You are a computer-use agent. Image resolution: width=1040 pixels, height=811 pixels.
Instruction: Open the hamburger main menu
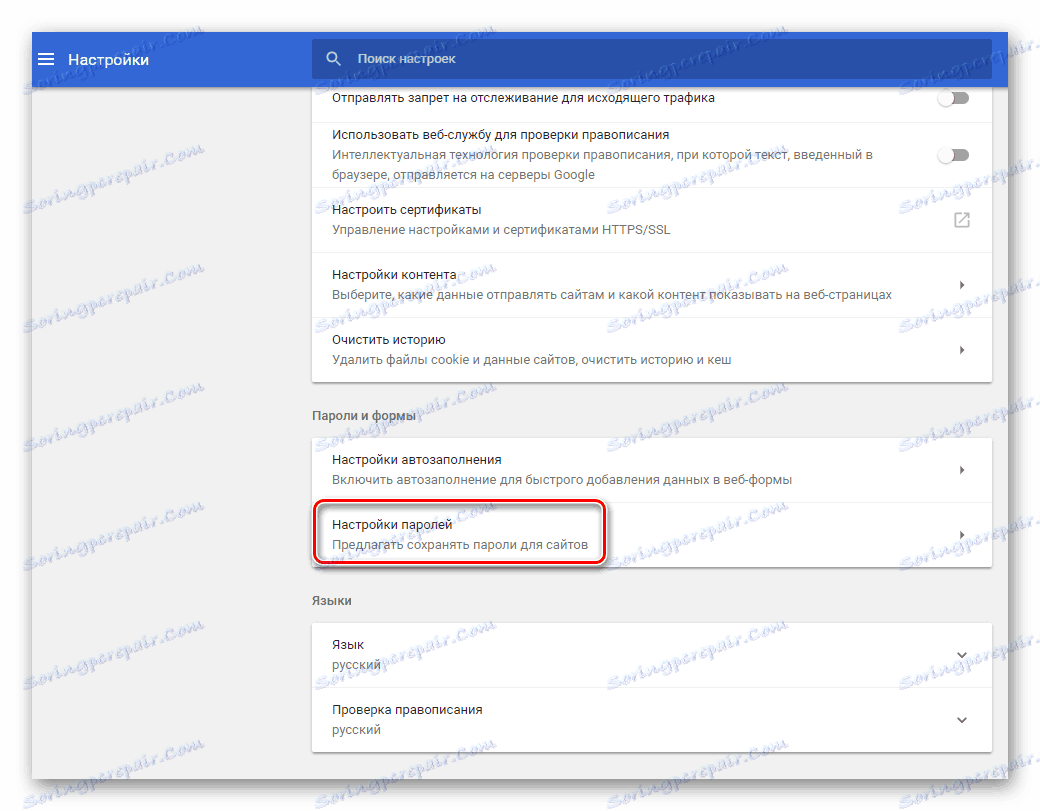[x=46, y=60]
